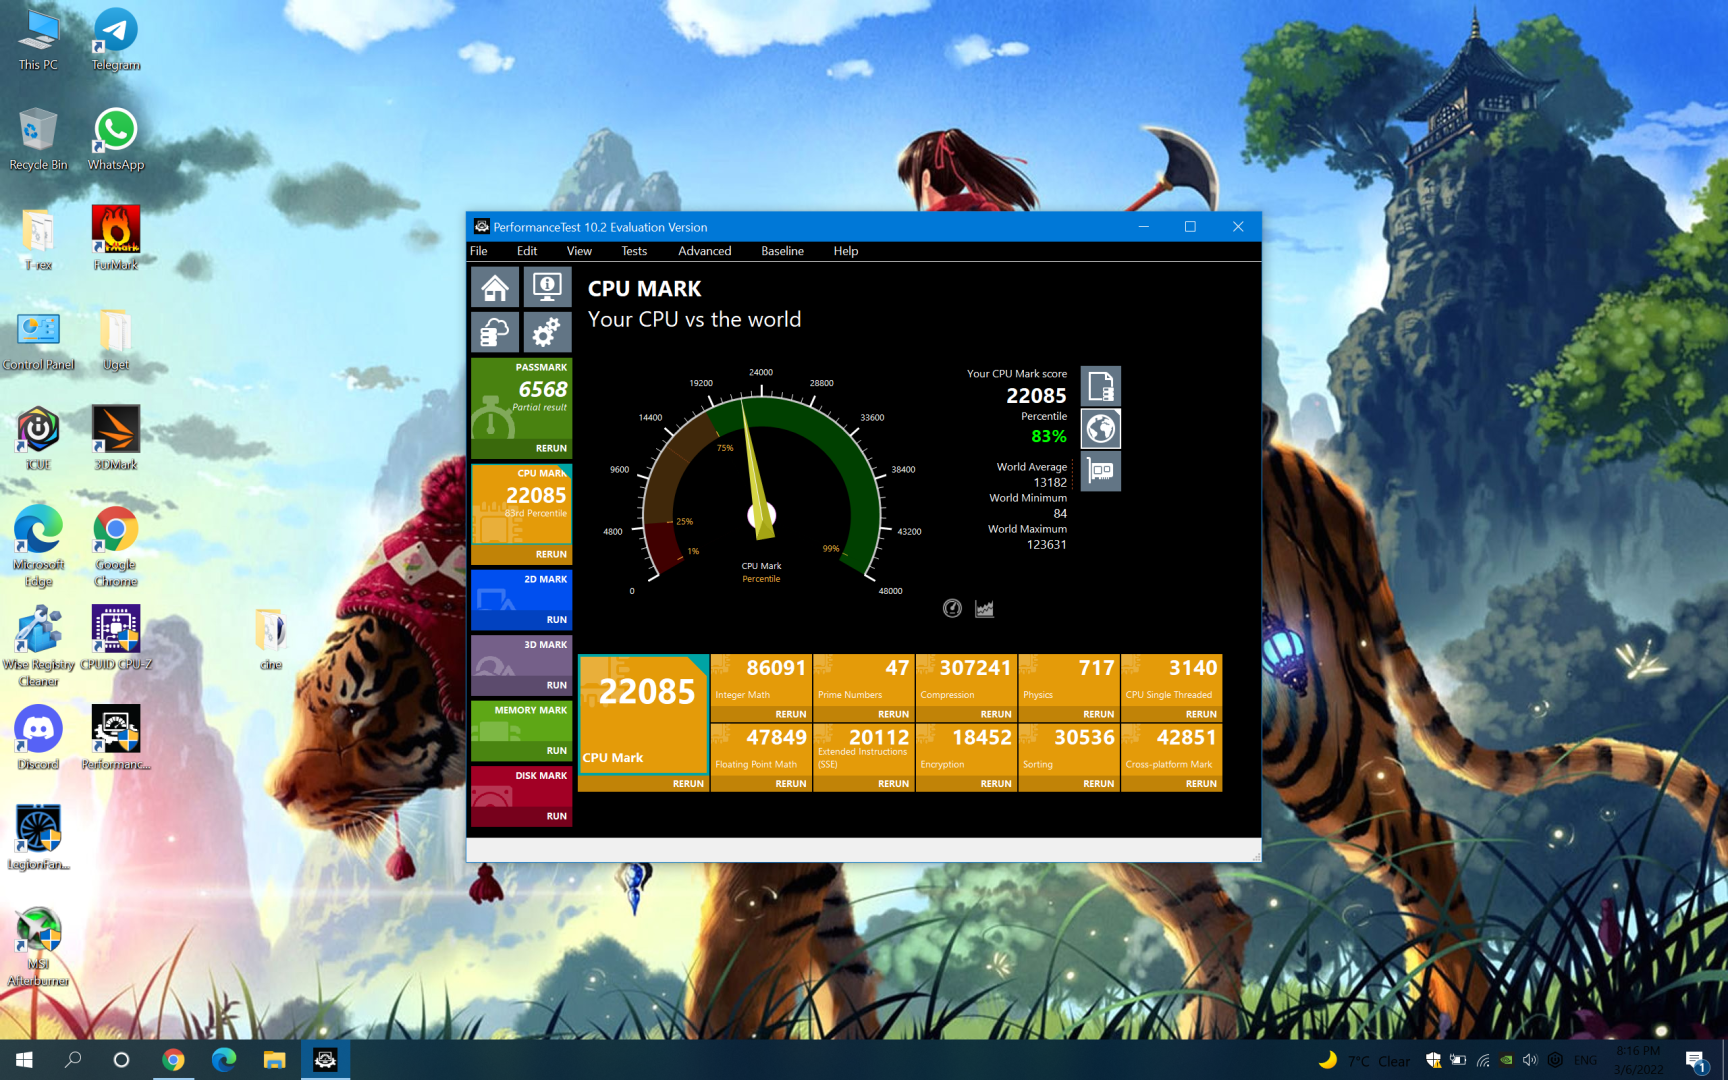Select the Control Panel desktop icon
This screenshot has width=1728, height=1080.
point(38,340)
